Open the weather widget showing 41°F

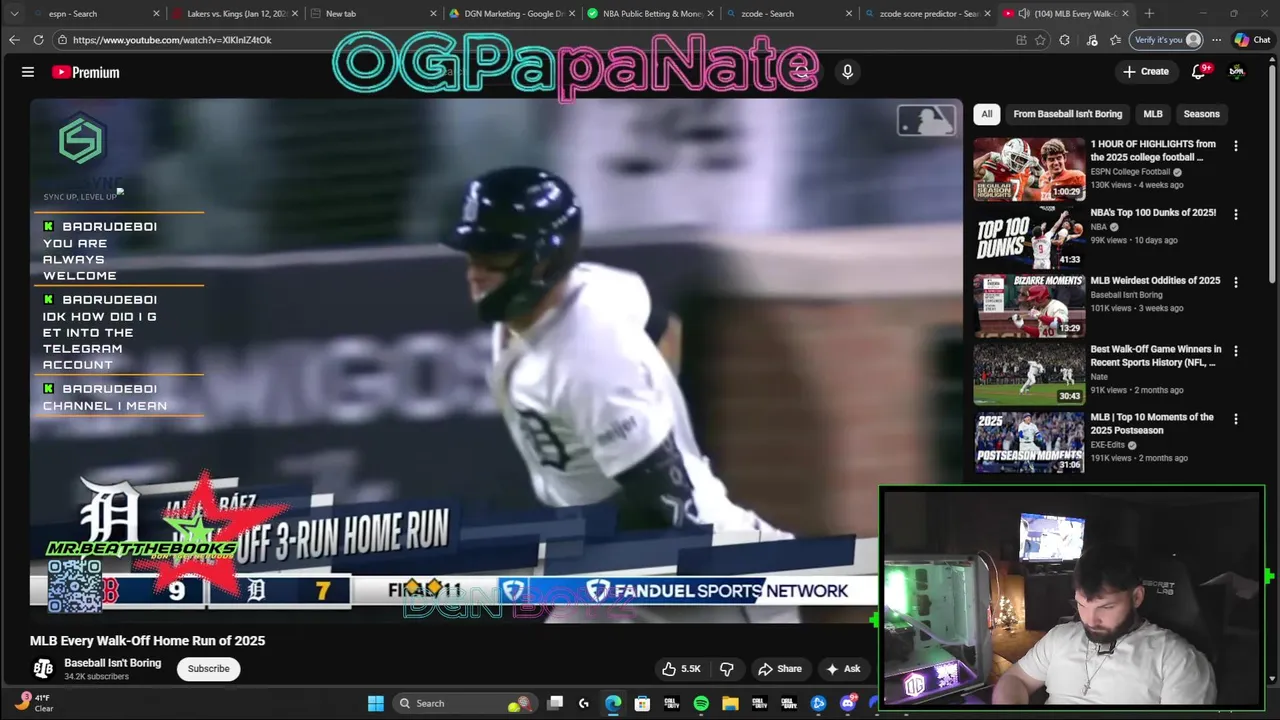tap(33, 703)
